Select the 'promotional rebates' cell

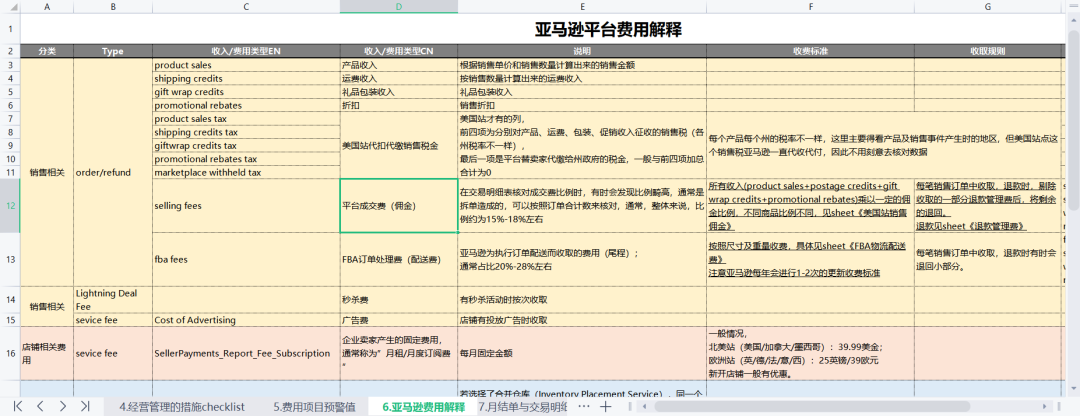(x=246, y=105)
